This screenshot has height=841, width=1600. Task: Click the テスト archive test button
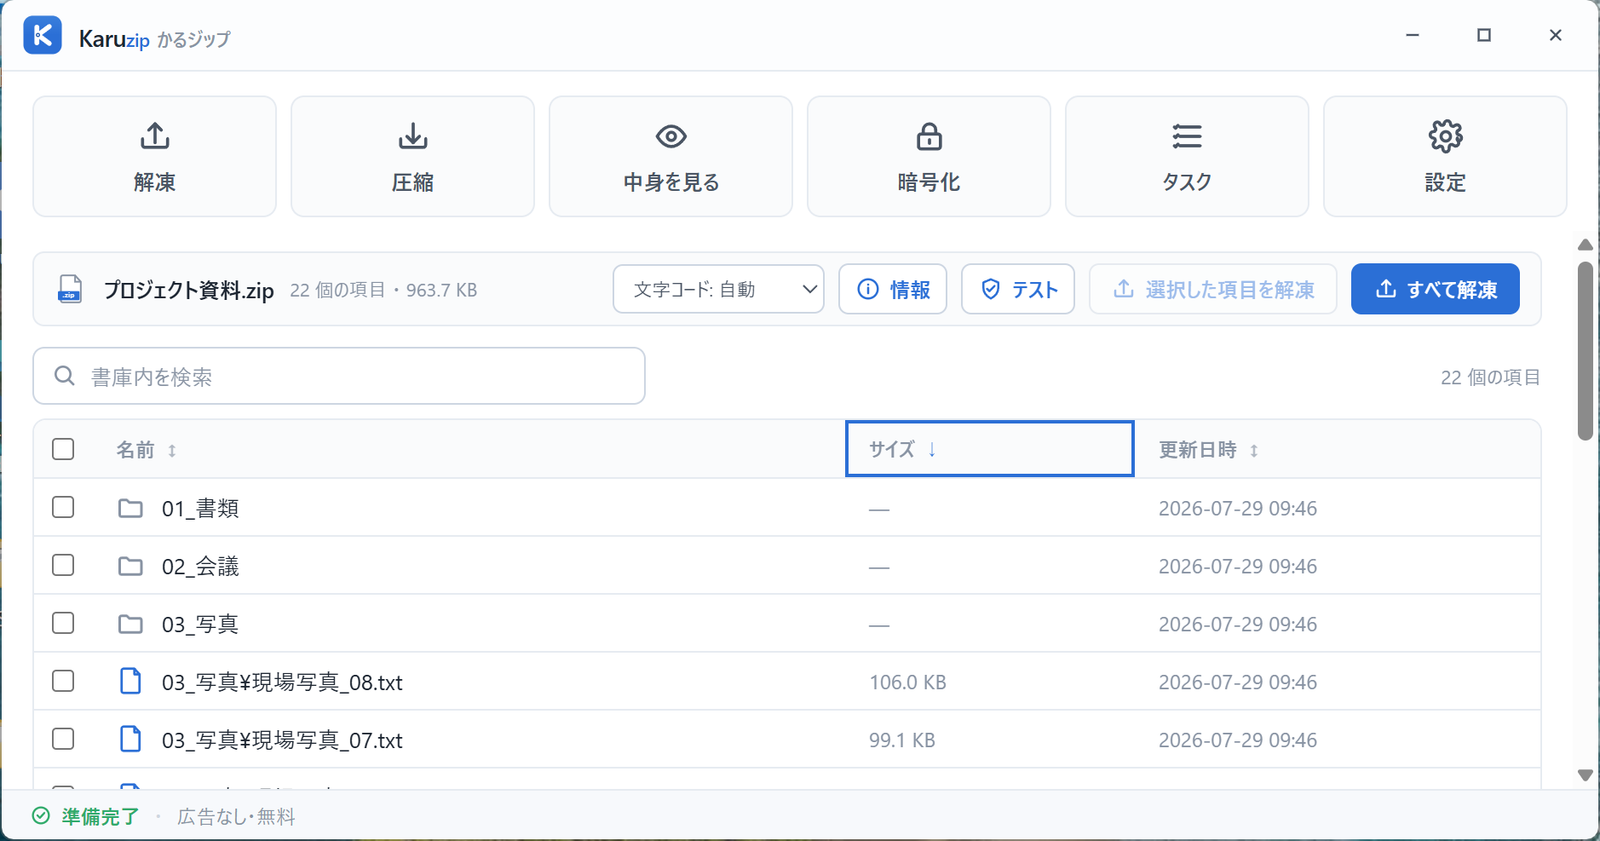[x=1017, y=289]
